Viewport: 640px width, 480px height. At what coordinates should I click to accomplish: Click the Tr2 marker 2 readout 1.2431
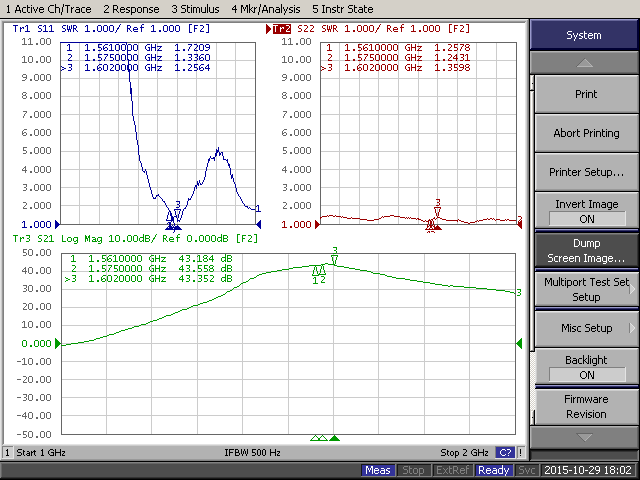pyautogui.click(x=452, y=58)
